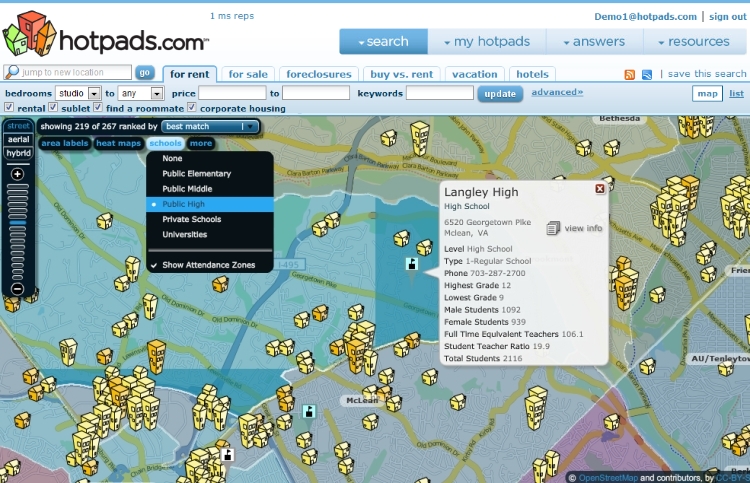The width and height of the screenshot is (750, 483).
Task: Zoom out with the minus button
Action: pyautogui.click(x=18, y=288)
